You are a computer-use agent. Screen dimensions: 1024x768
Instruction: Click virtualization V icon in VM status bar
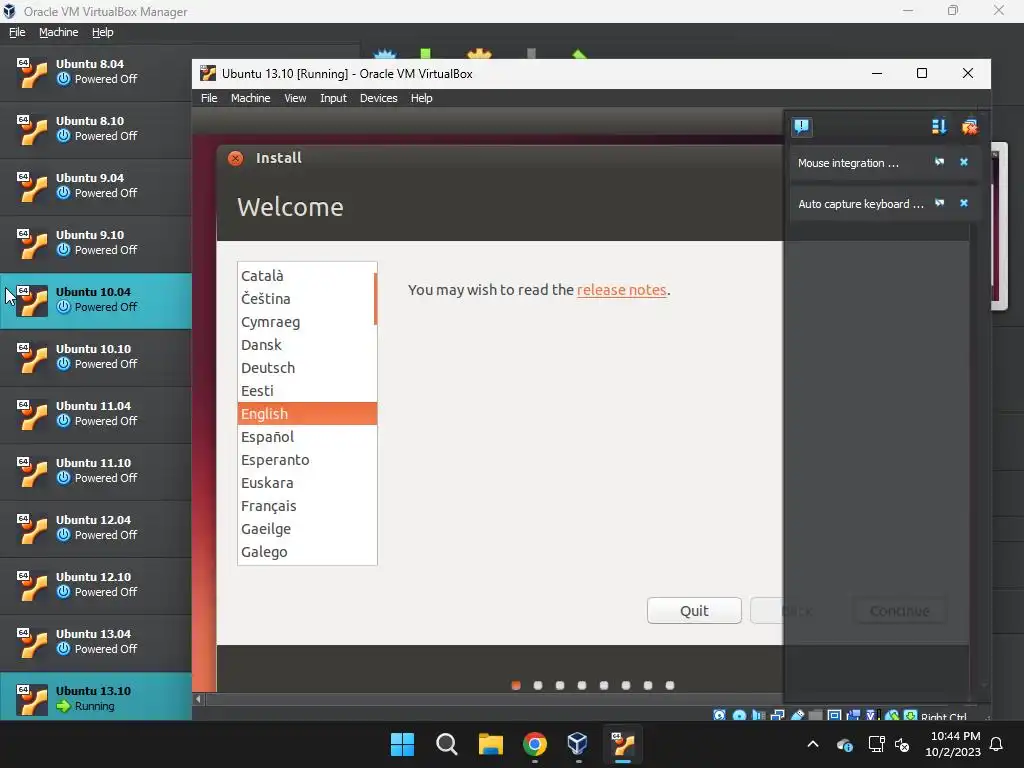(872, 716)
